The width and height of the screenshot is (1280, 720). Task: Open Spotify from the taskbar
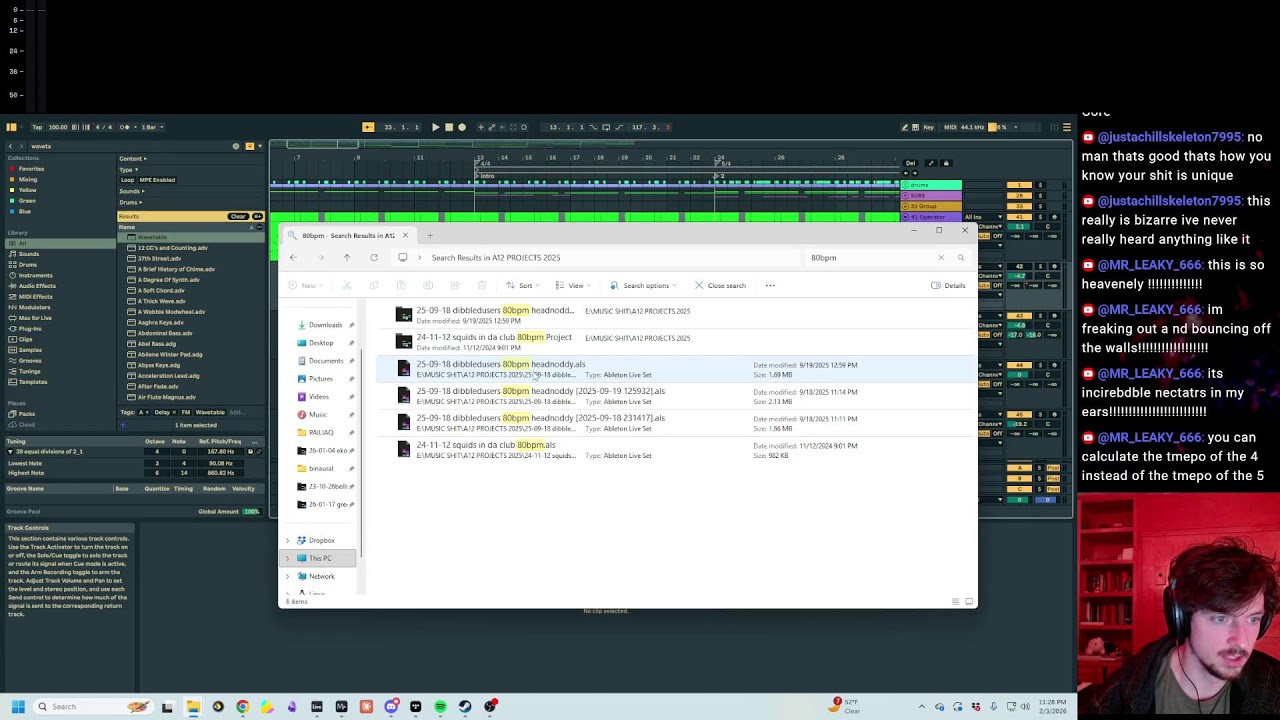tap(440, 707)
